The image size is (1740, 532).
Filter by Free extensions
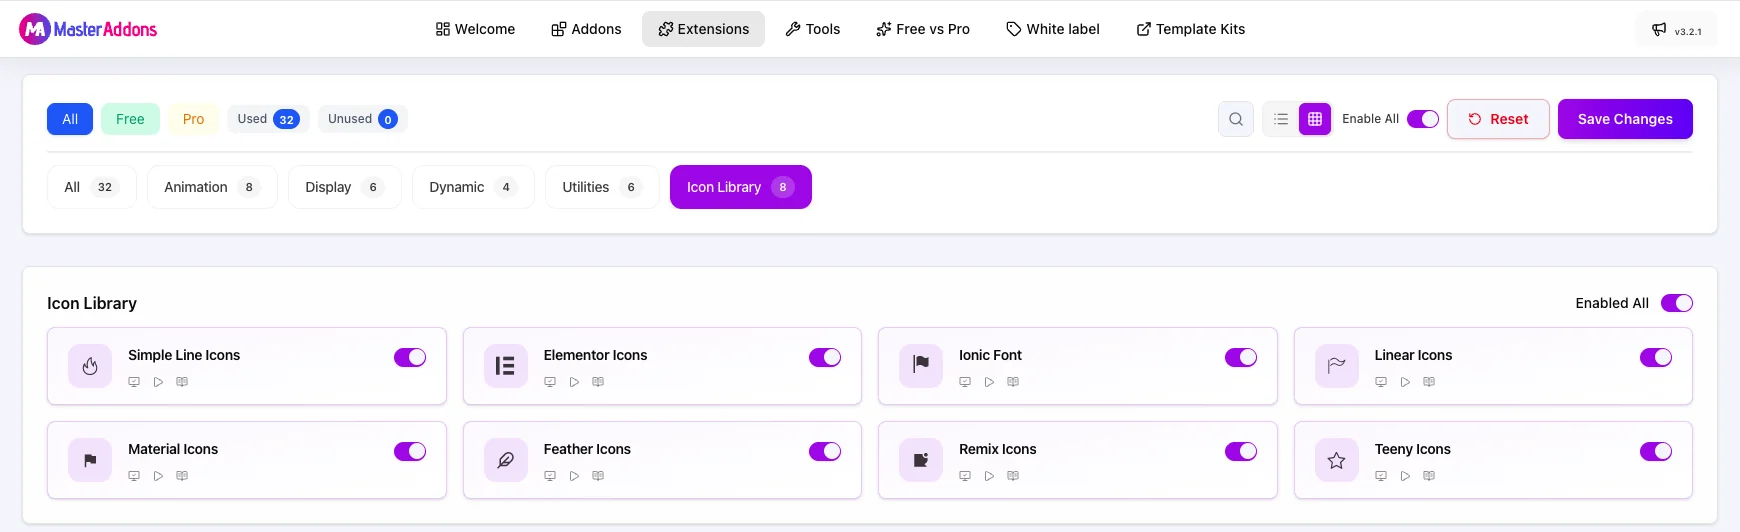coord(130,119)
